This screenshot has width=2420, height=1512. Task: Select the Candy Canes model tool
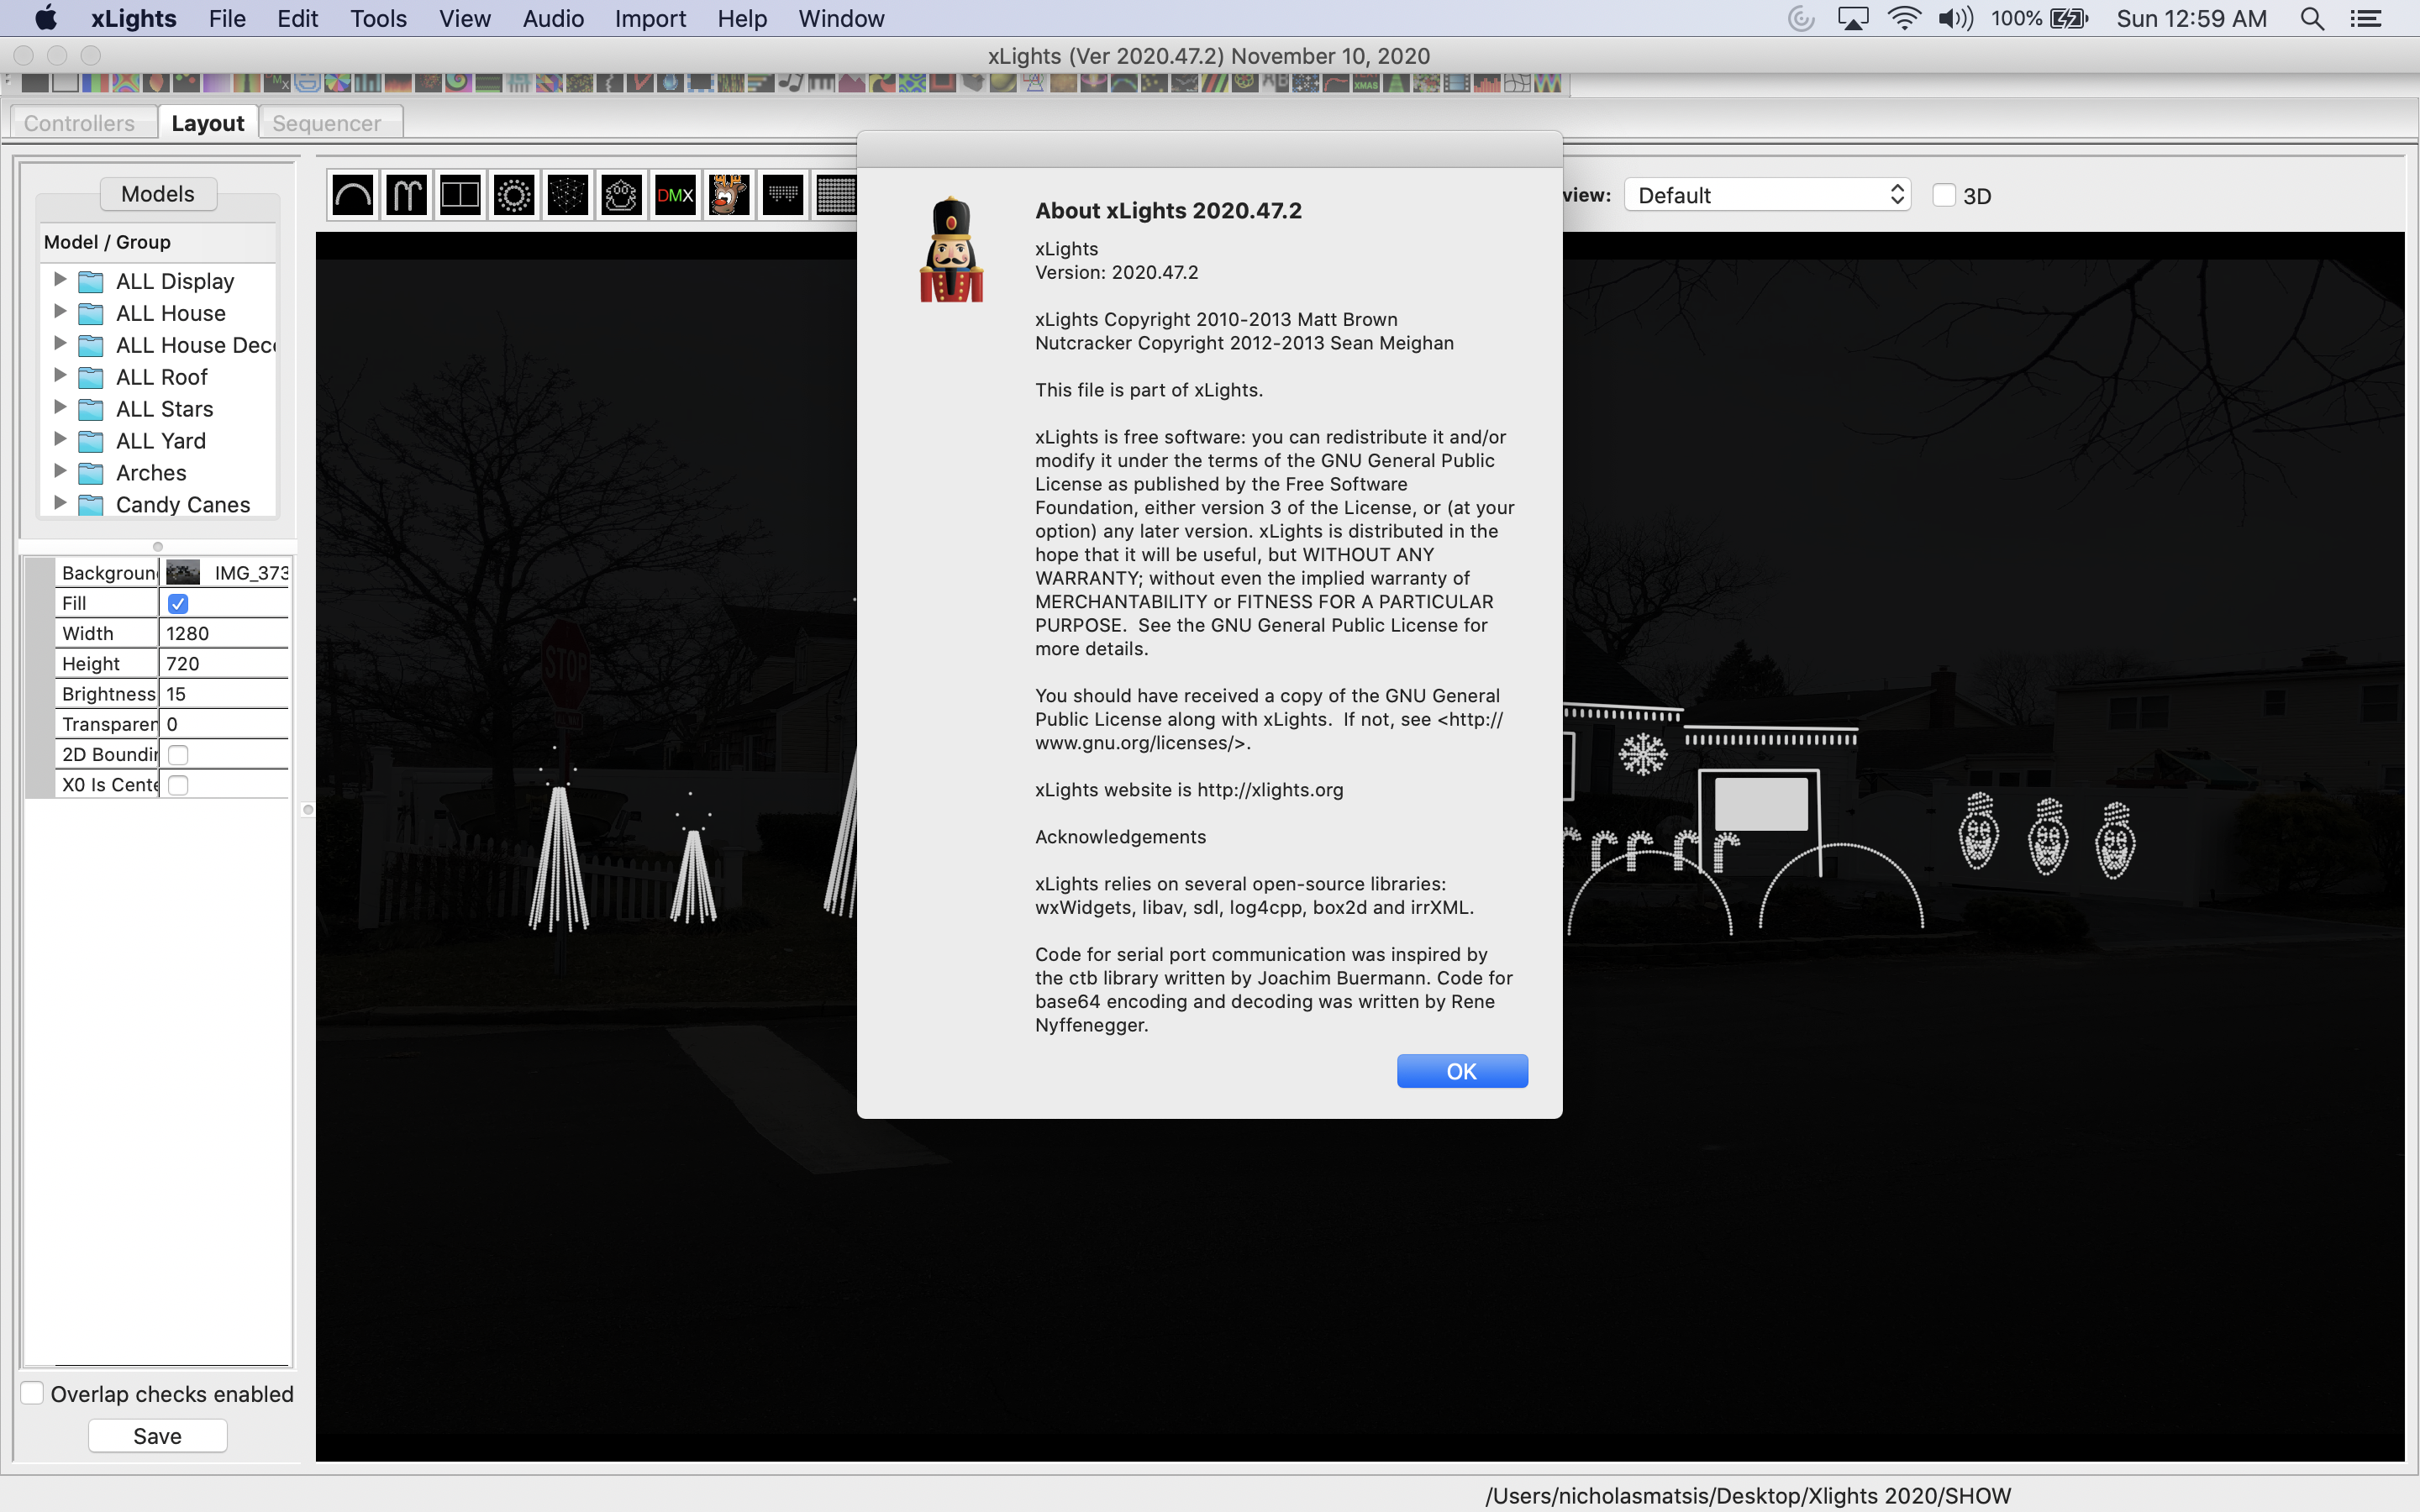[x=406, y=195]
